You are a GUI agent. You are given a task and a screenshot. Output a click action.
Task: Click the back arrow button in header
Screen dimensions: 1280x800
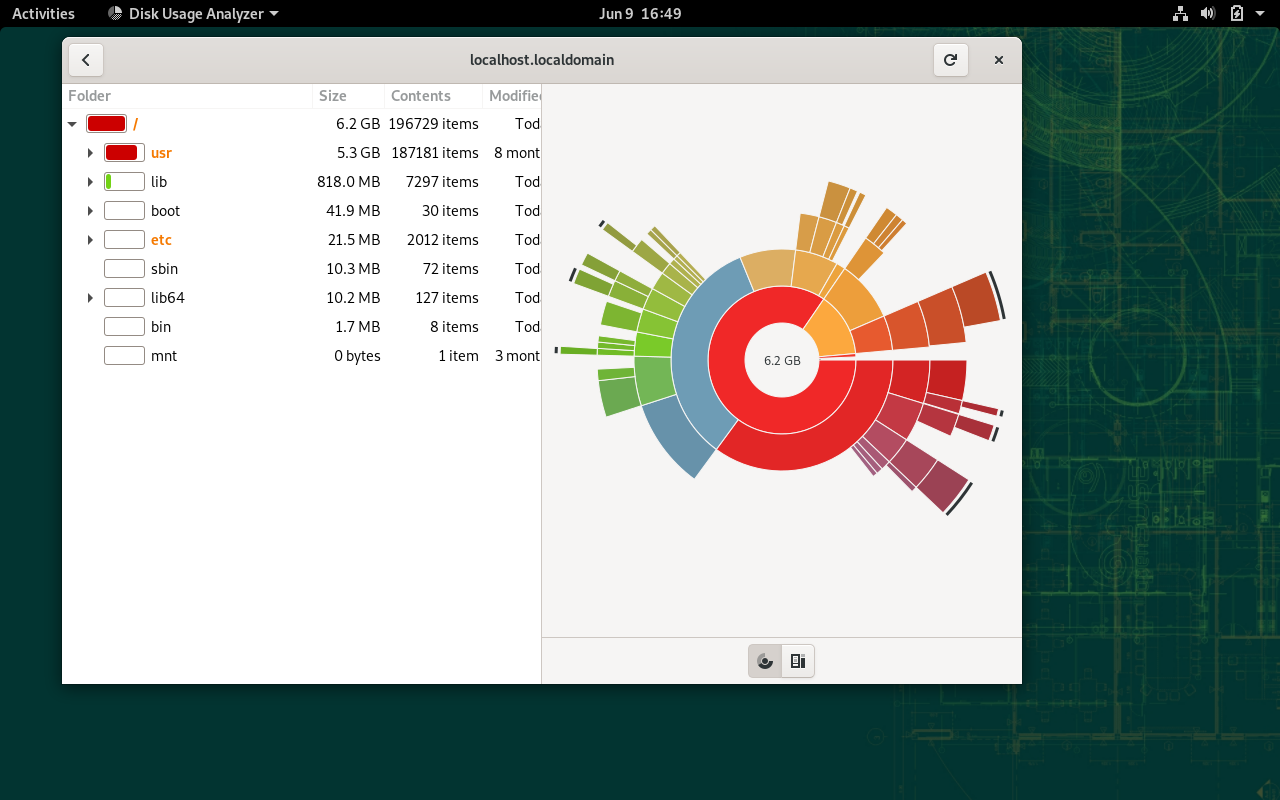pos(86,60)
